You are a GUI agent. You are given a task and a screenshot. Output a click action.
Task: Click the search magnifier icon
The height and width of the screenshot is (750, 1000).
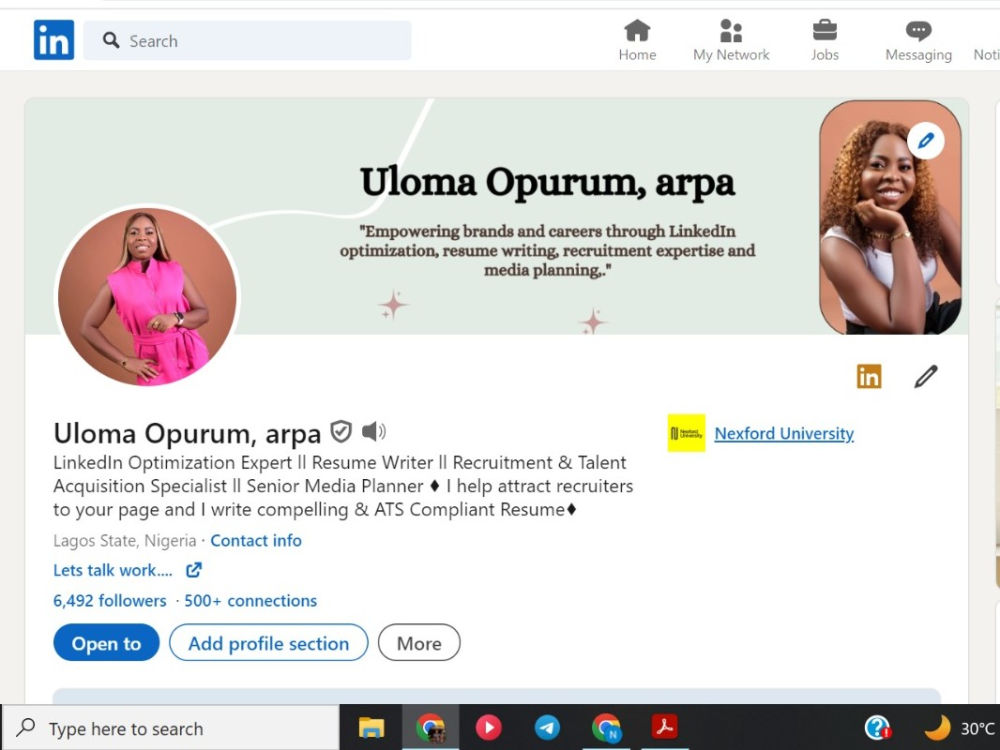coord(111,40)
